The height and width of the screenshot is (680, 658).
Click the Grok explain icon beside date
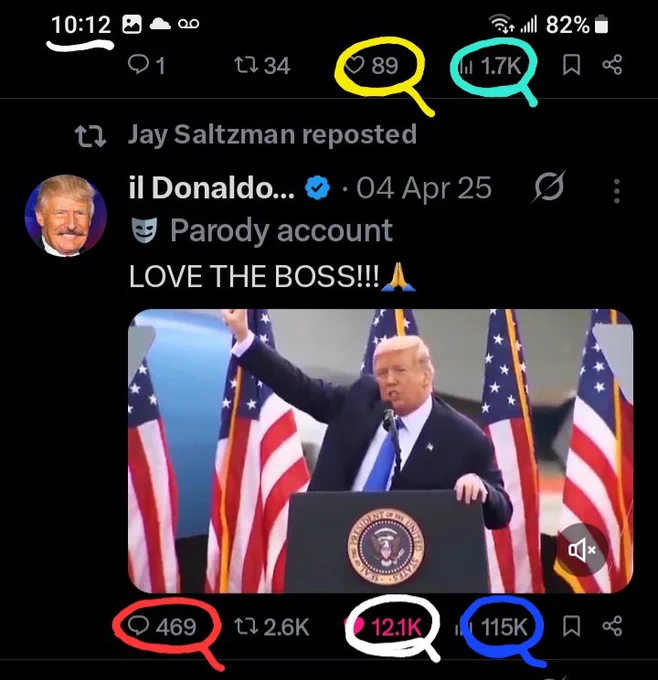(549, 186)
